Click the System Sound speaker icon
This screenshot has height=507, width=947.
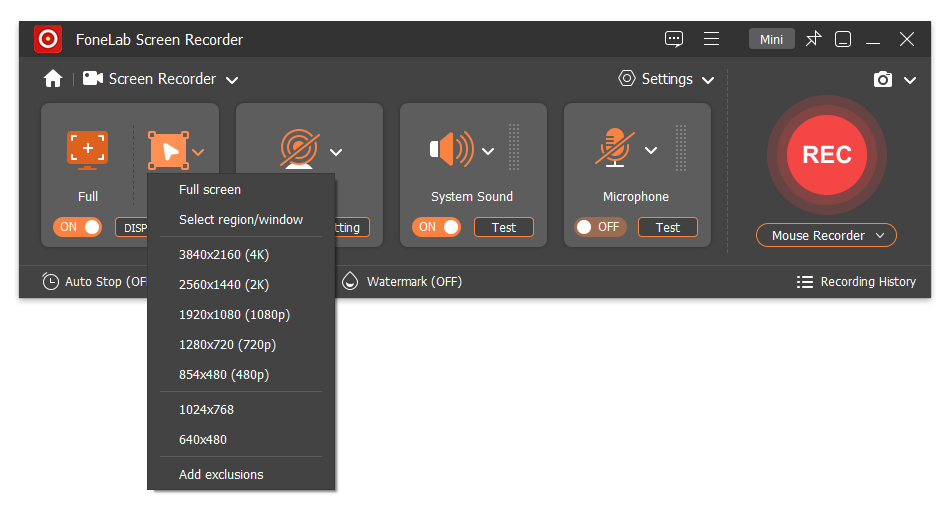pyautogui.click(x=452, y=149)
